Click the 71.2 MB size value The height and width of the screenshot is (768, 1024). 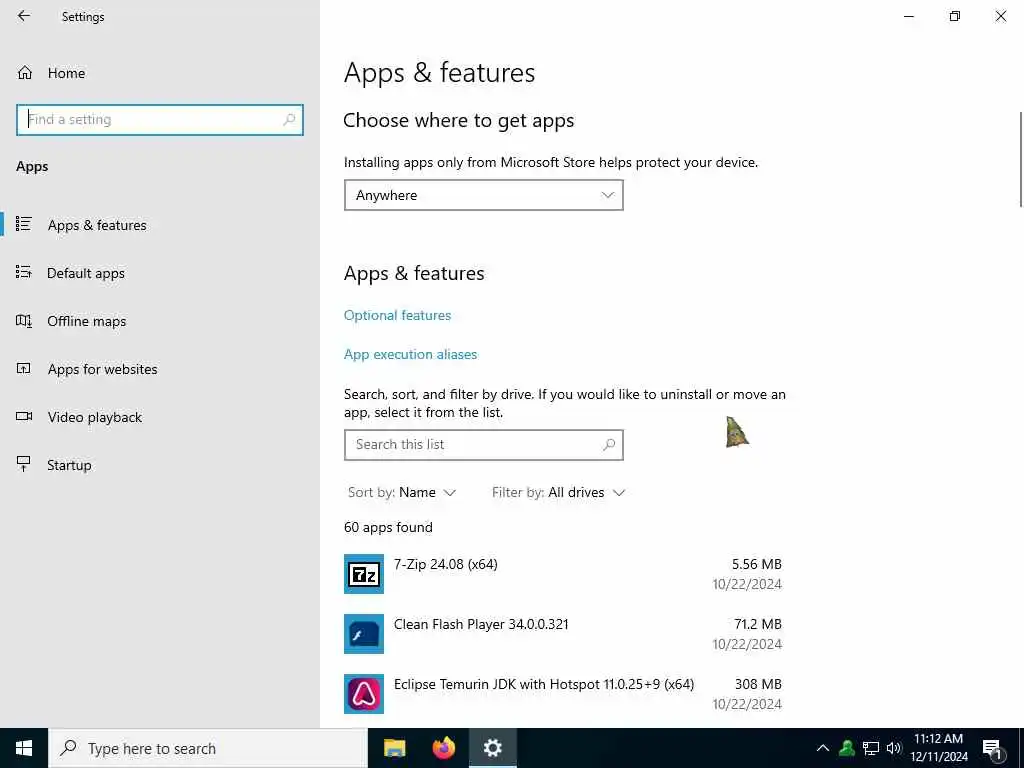pos(758,624)
